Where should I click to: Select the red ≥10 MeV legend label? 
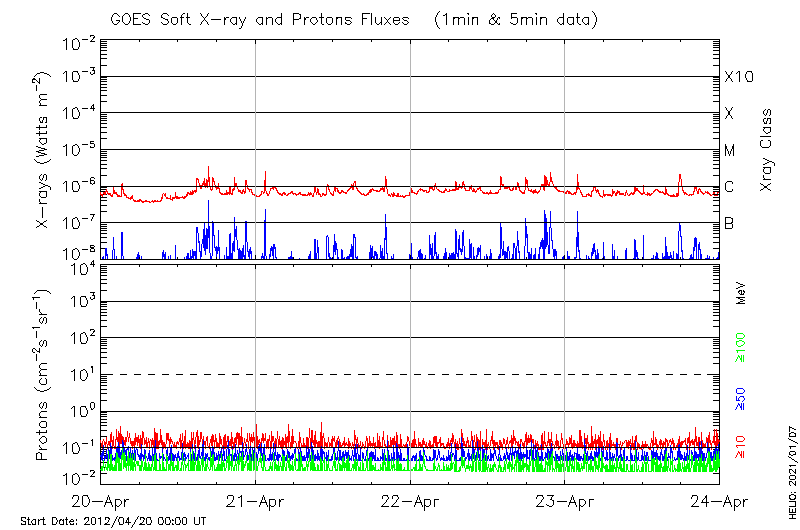[x=742, y=447]
